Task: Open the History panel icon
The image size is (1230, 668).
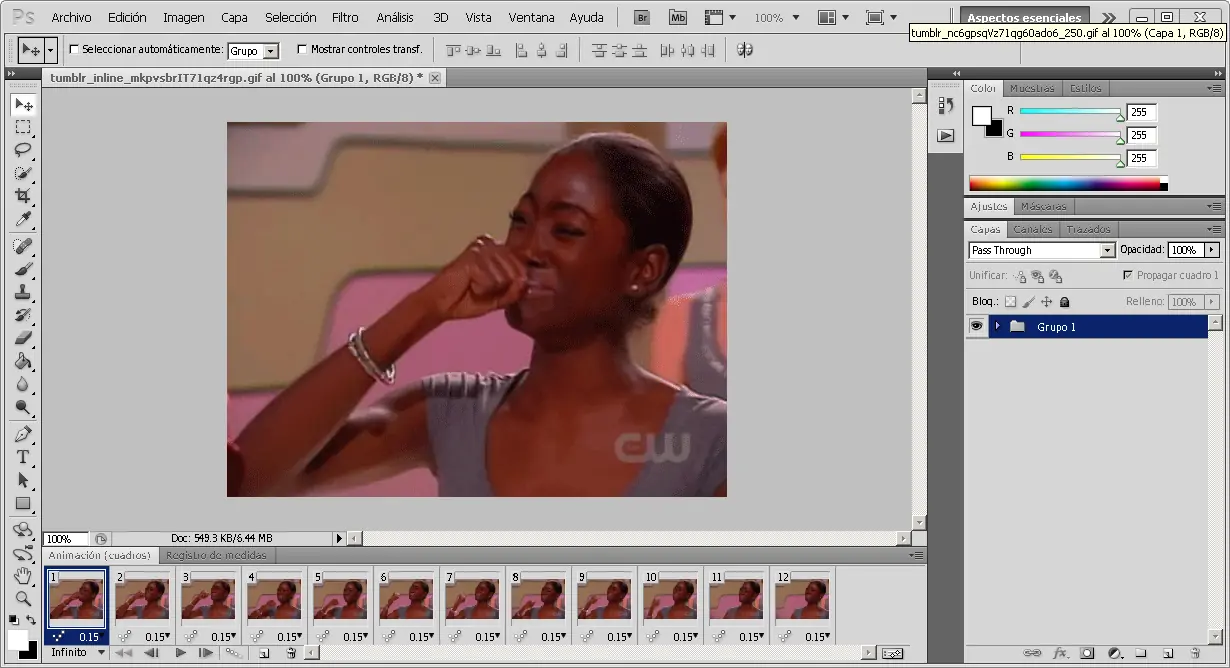Action: pos(946,105)
